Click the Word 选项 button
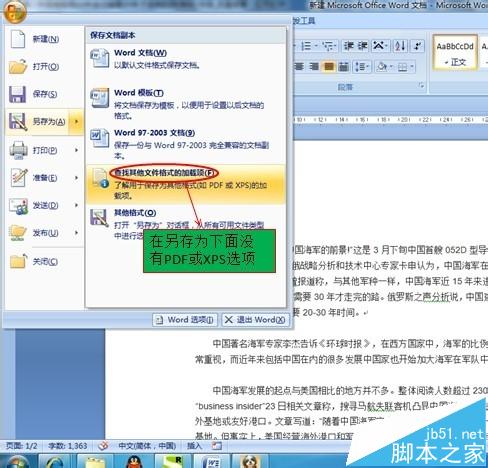488x468 pixels. [185, 320]
